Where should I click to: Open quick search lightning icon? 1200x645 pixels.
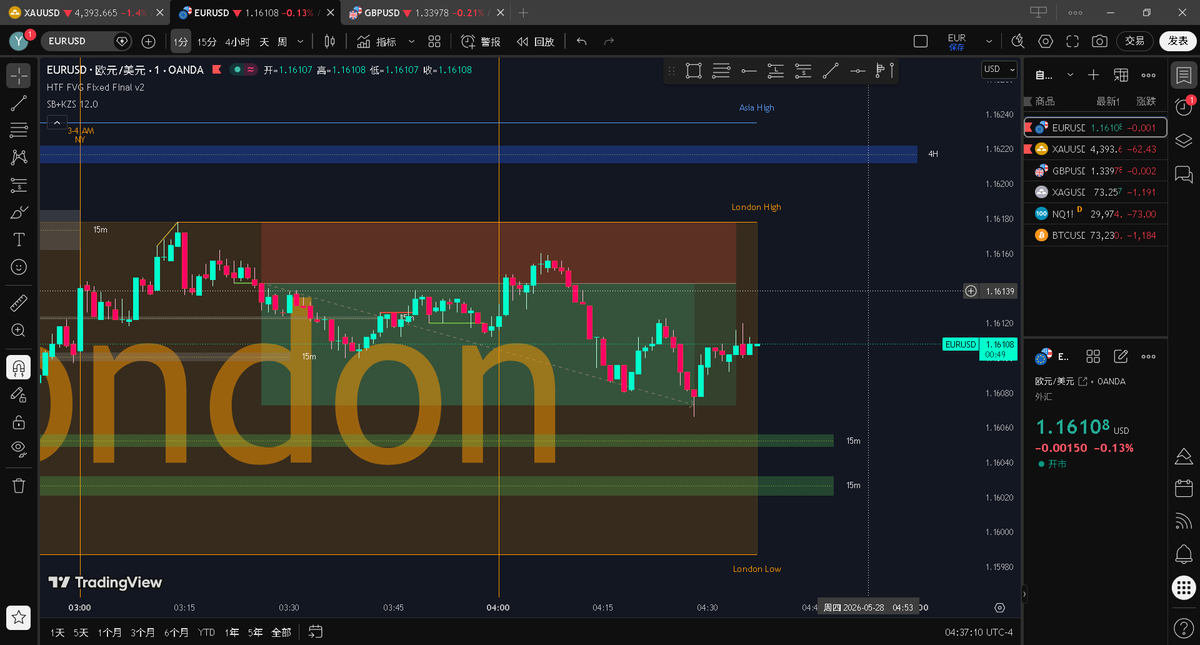pos(1018,41)
